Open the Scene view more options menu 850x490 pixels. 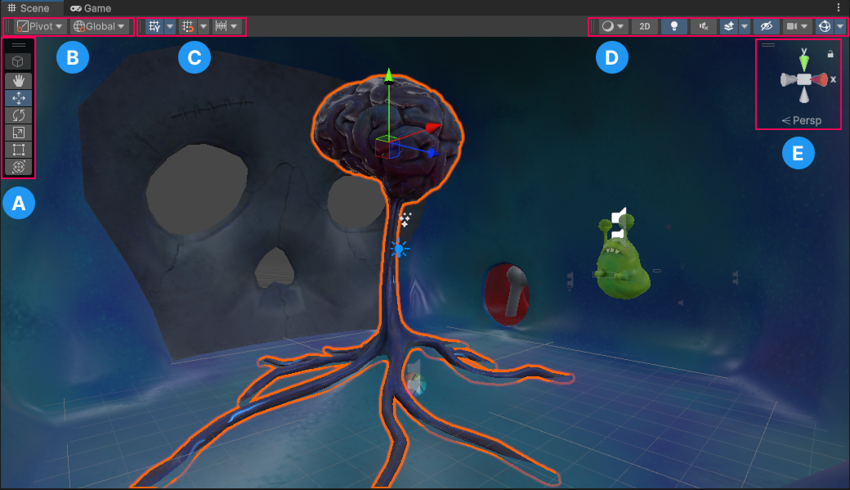tap(838, 8)
